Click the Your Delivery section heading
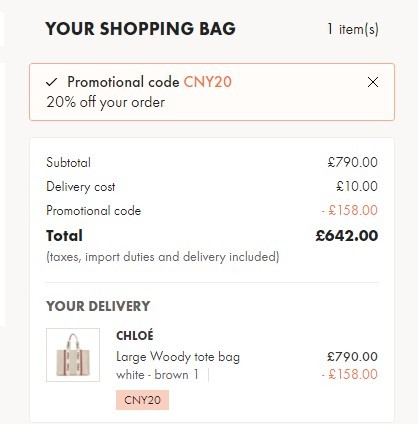This screenshot has width=418, height=424. point(98,306)
